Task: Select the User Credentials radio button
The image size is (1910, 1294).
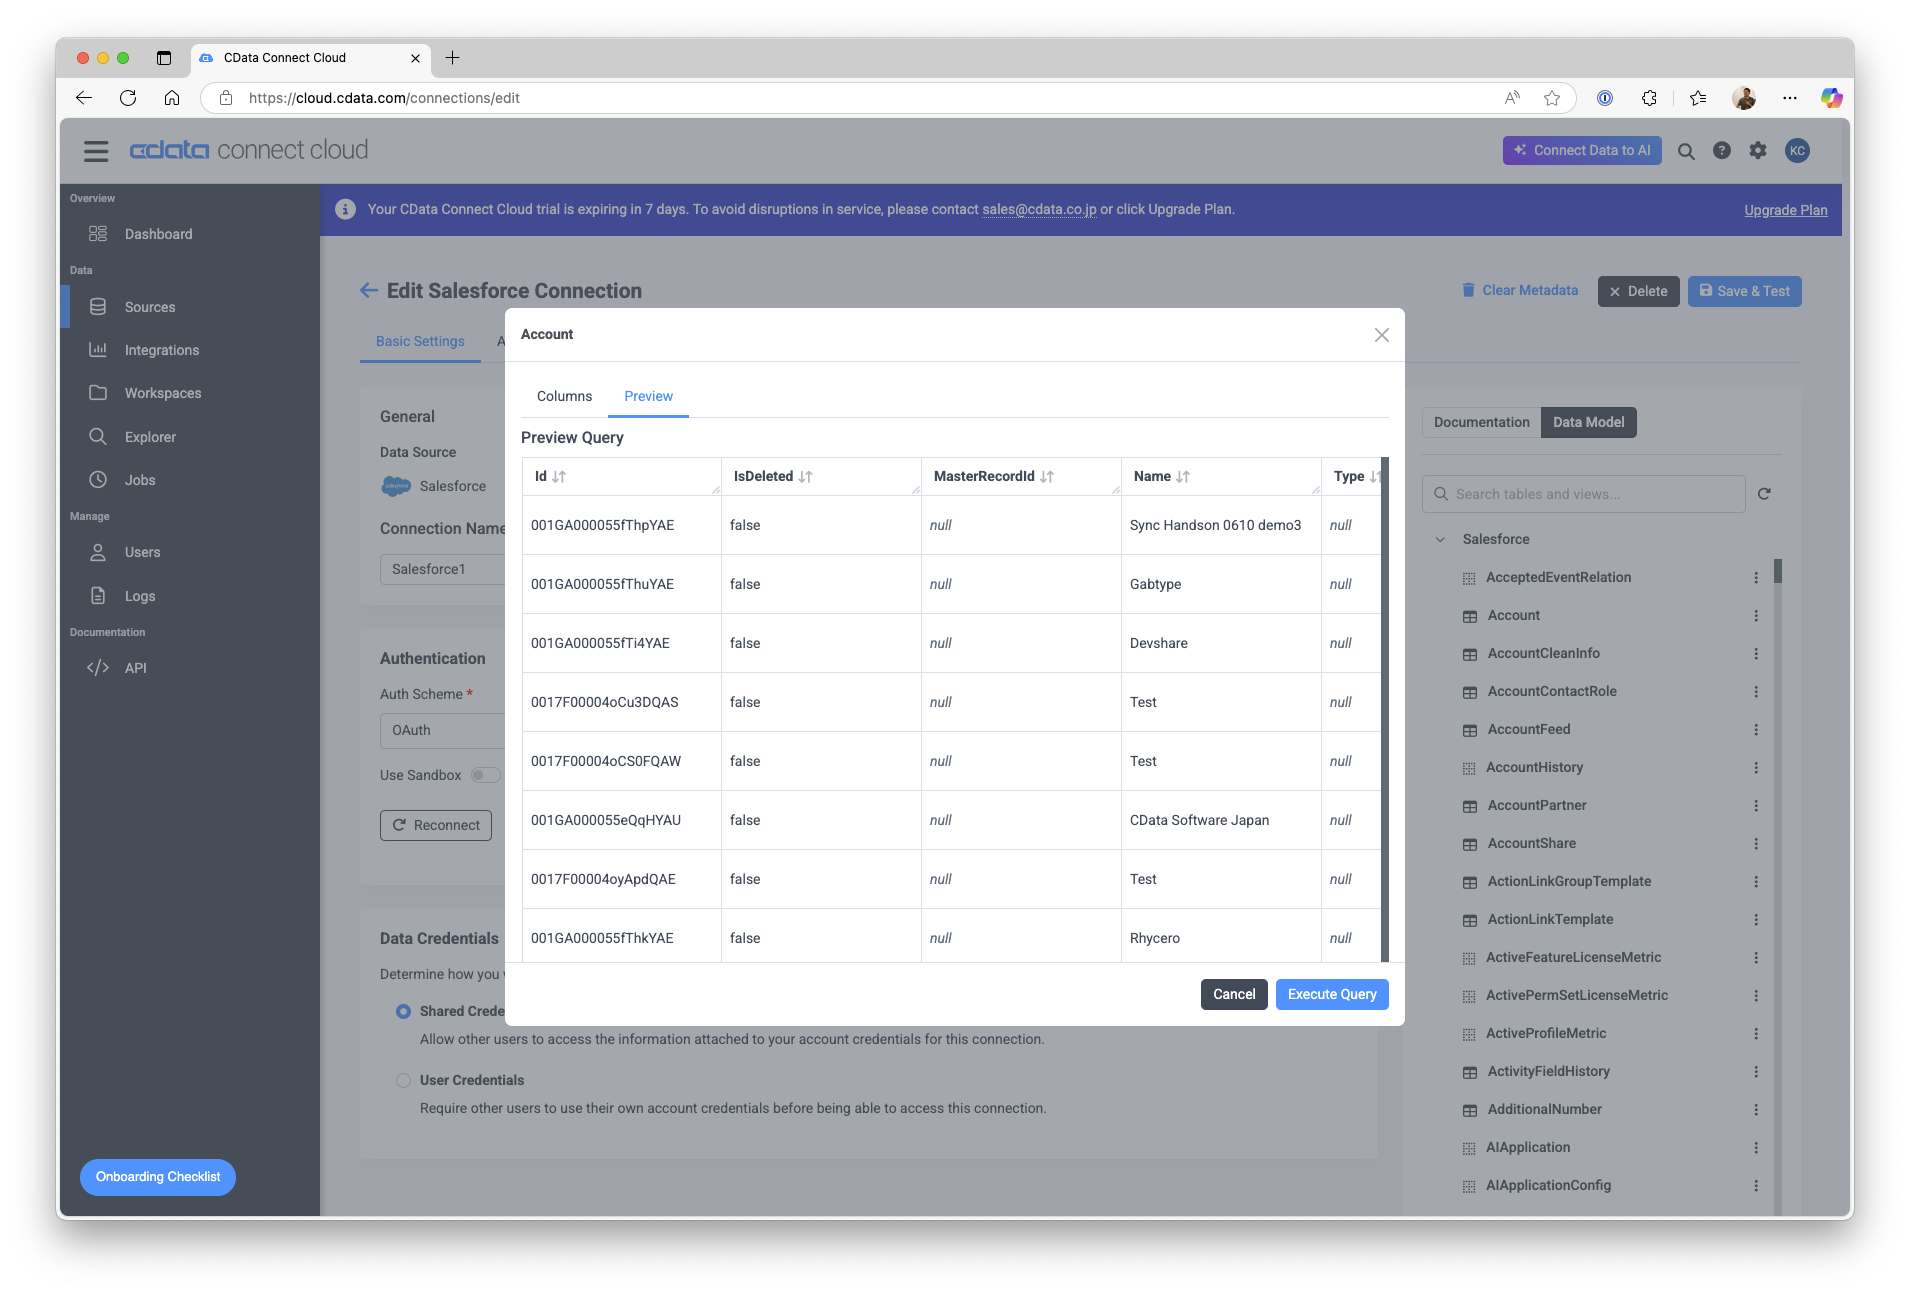Action: click(x=403, y=1080)
